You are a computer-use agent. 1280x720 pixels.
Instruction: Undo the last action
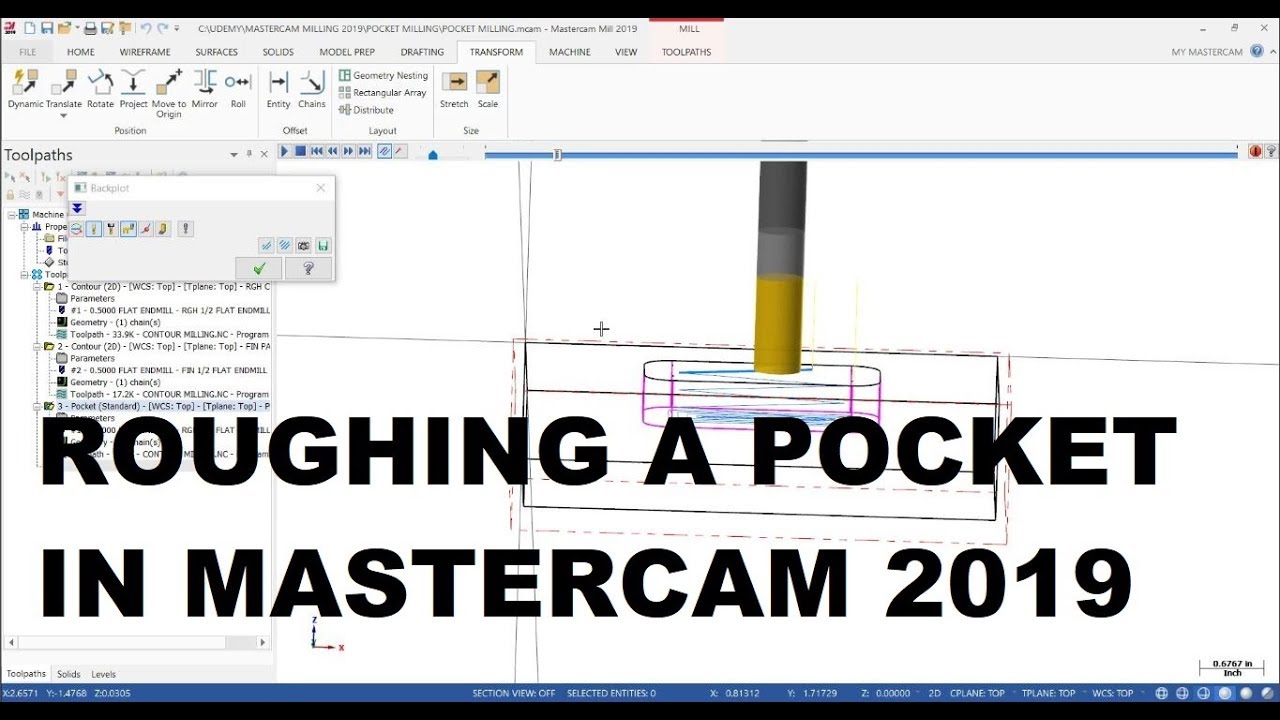(146, 28)
